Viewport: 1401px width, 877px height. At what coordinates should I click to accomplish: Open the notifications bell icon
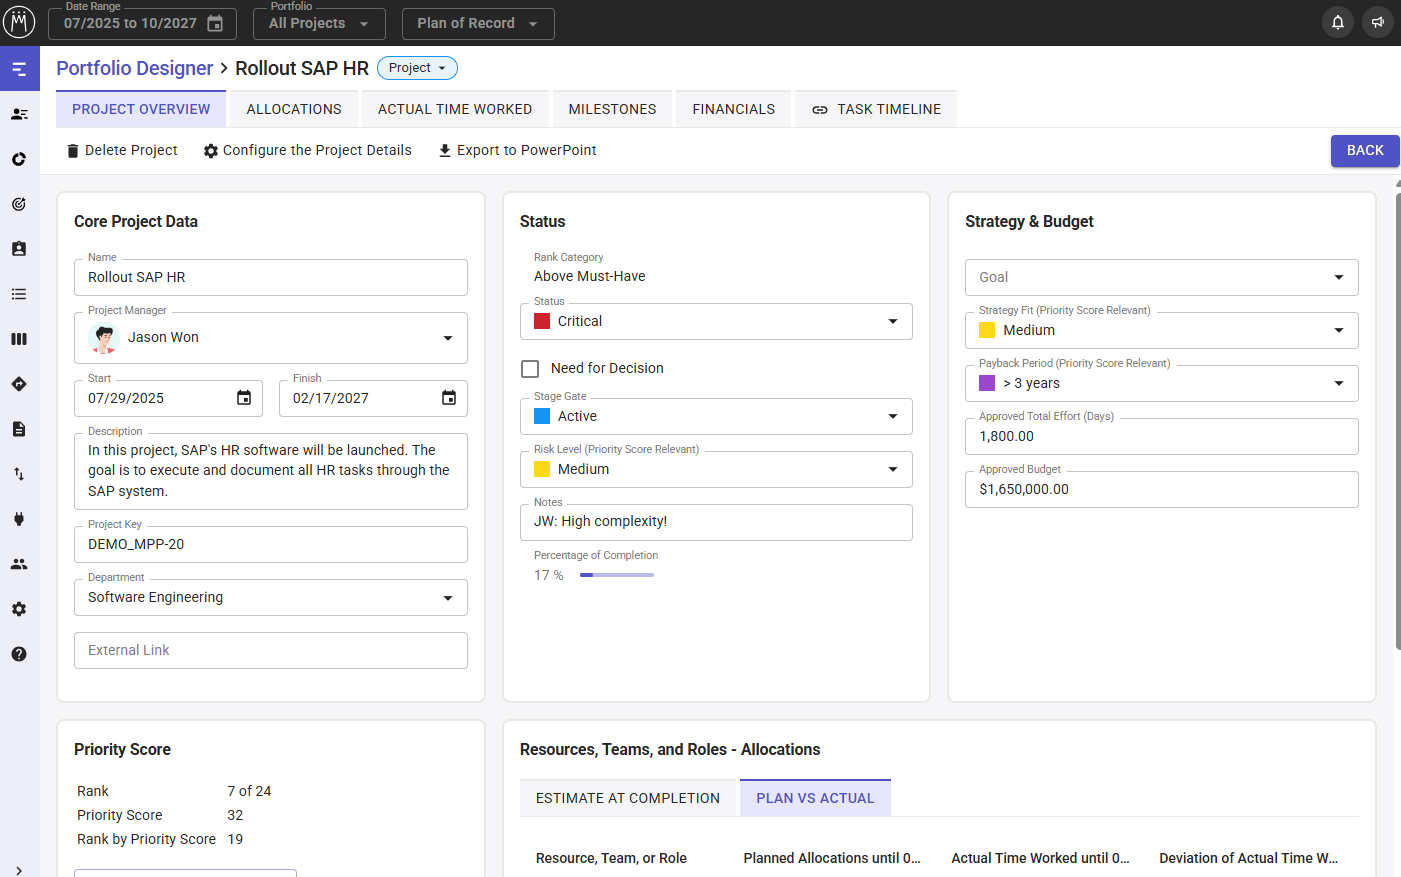pyautogui.click(x=1337, y=21)
